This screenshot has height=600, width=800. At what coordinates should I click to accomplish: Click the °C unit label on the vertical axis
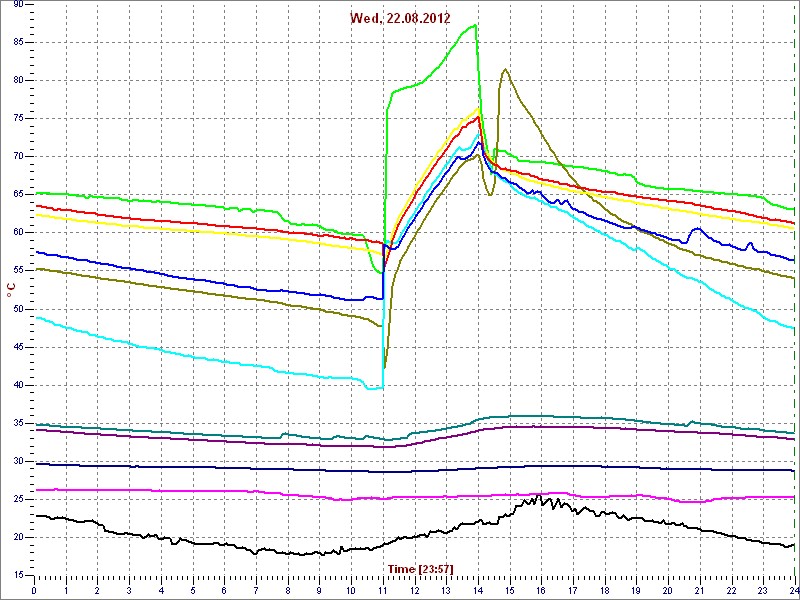tap(10, 292)
